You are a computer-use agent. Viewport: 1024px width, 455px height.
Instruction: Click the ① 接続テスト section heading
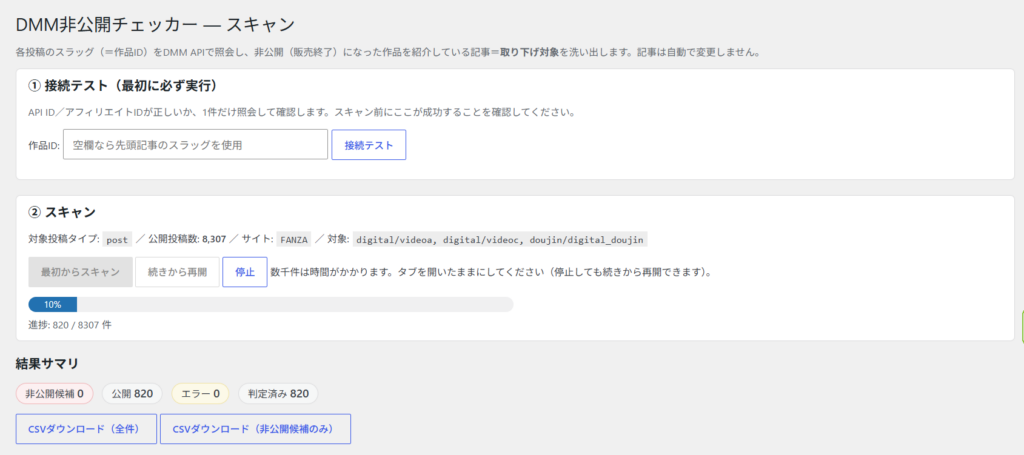click(122, 86)
